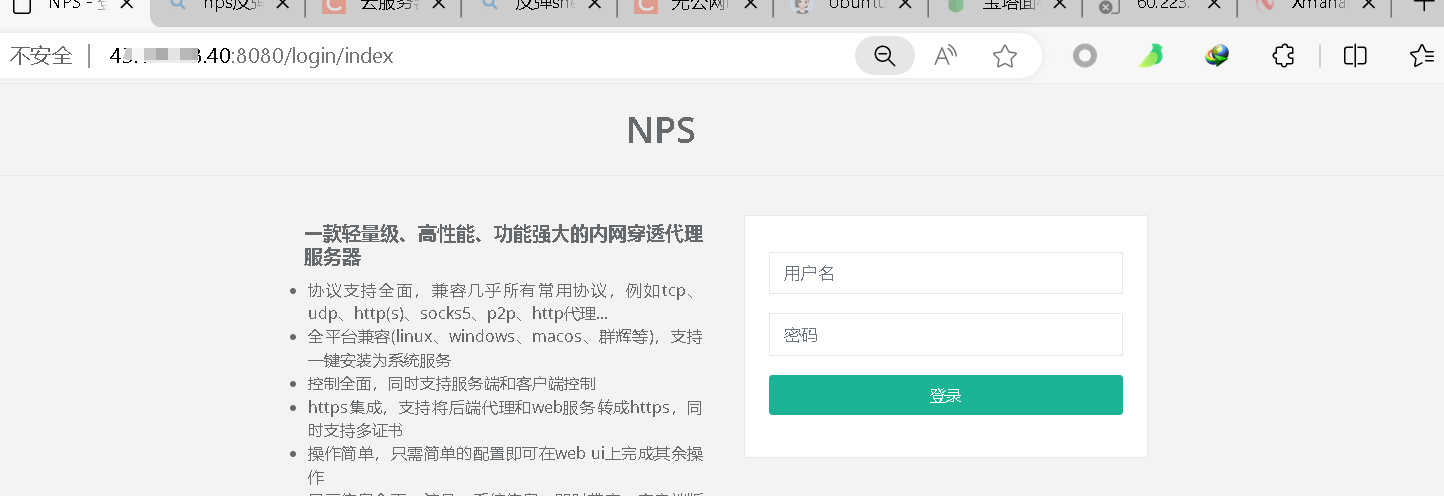The width and height of the screenshot is (1444, 496).
Task: Activate the Read aloud icon
Action: 945,56
